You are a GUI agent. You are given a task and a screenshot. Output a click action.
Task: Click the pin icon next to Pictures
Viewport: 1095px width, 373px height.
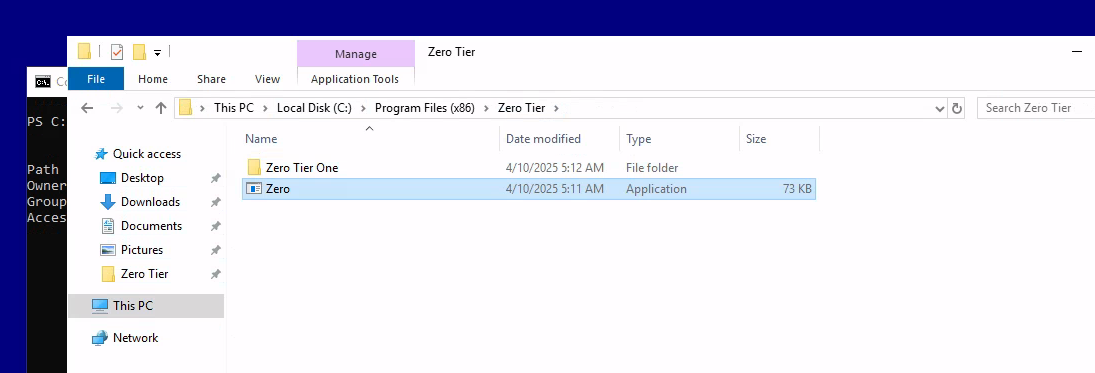pos(216,250)
